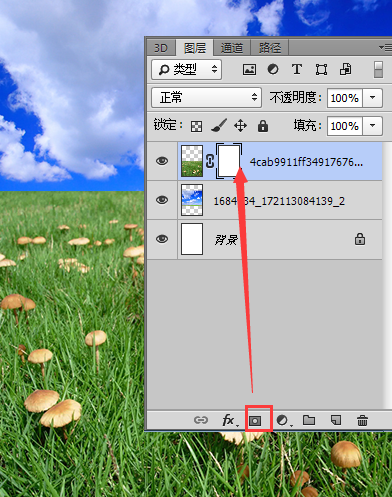Select the white layer mask thumbnail
Image resolution: width=392 pixels, height=497 pixels.
tap(229, 161)
